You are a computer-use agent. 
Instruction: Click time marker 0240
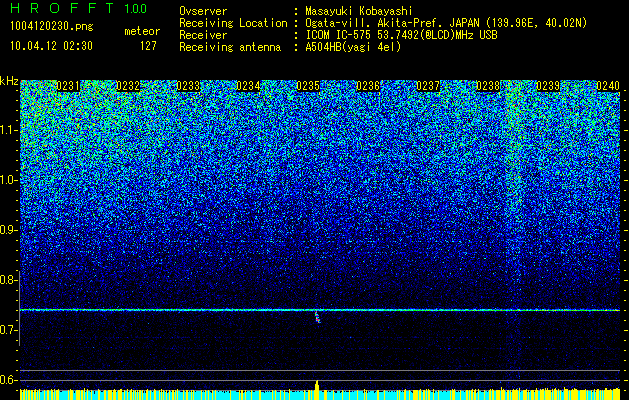click(608, 86)
